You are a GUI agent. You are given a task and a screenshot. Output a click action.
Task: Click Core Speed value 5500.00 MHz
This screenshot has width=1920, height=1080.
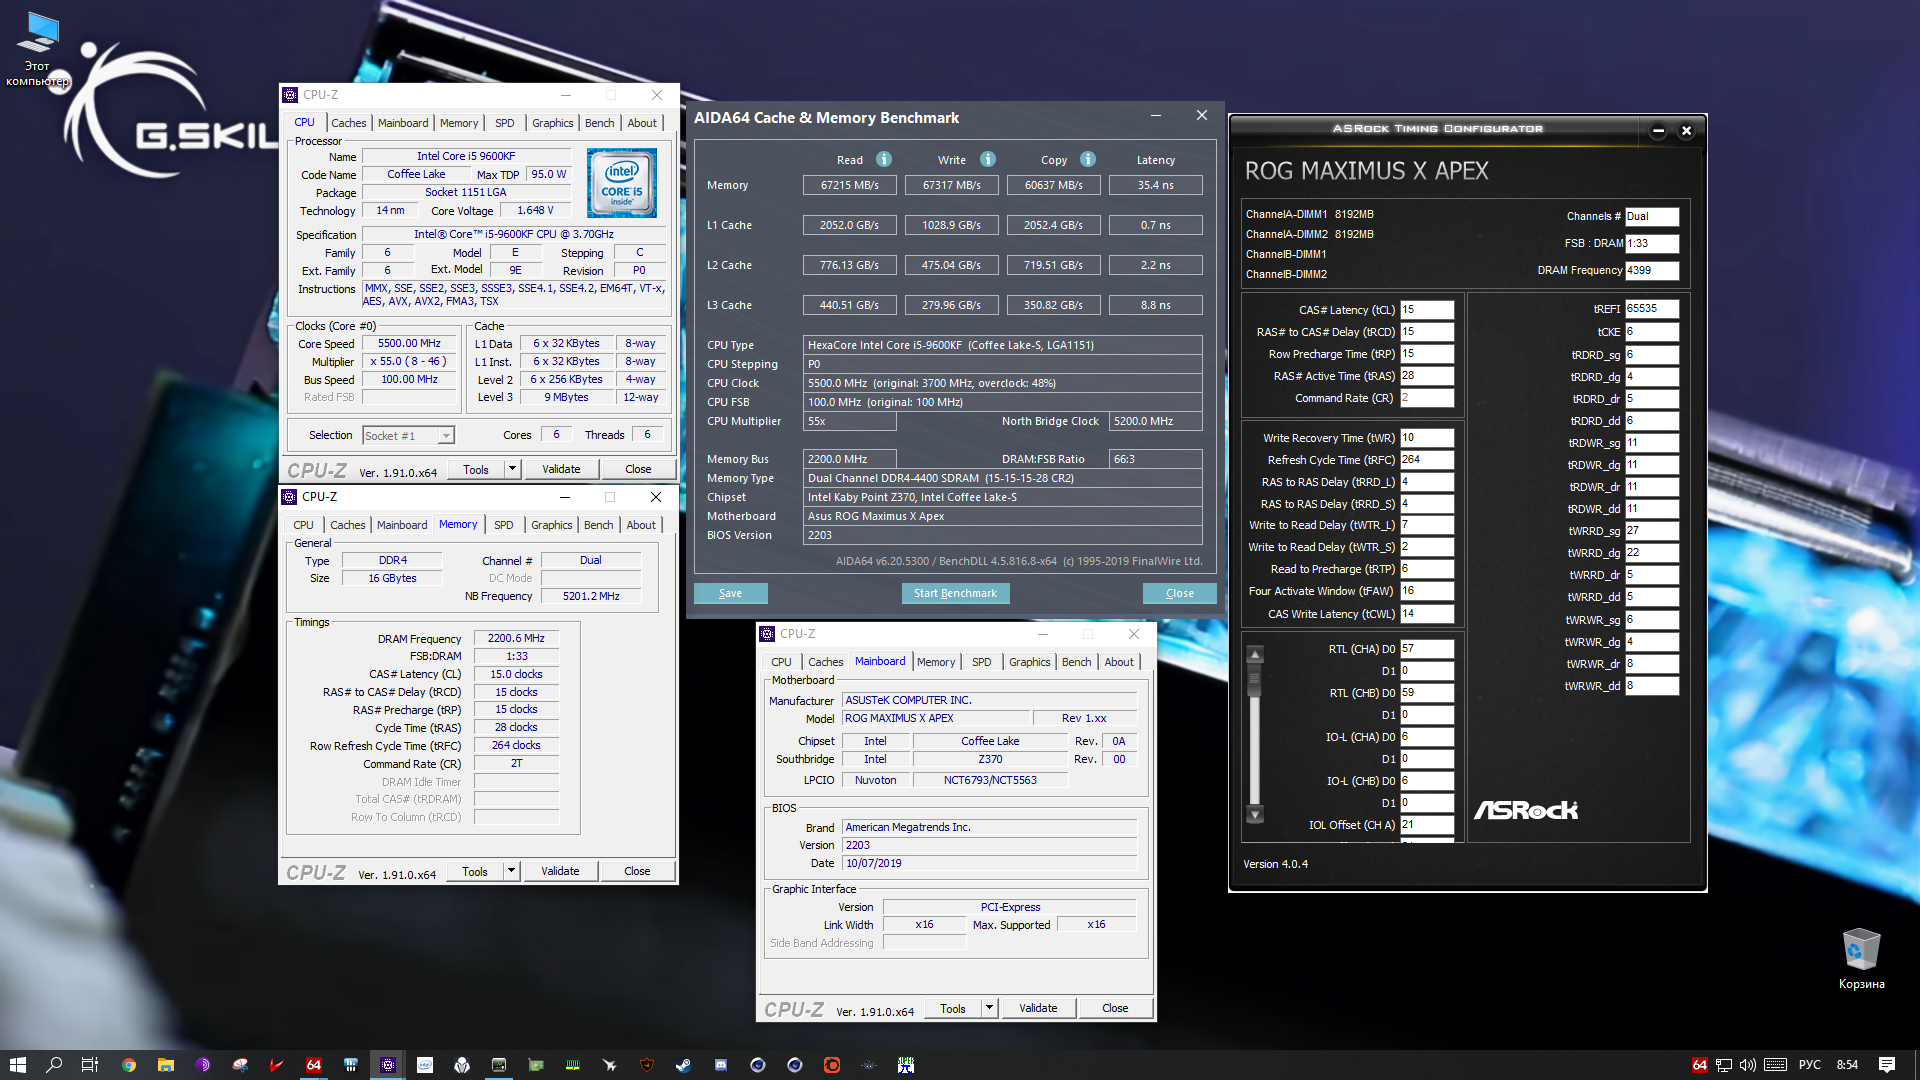point(409,343)
